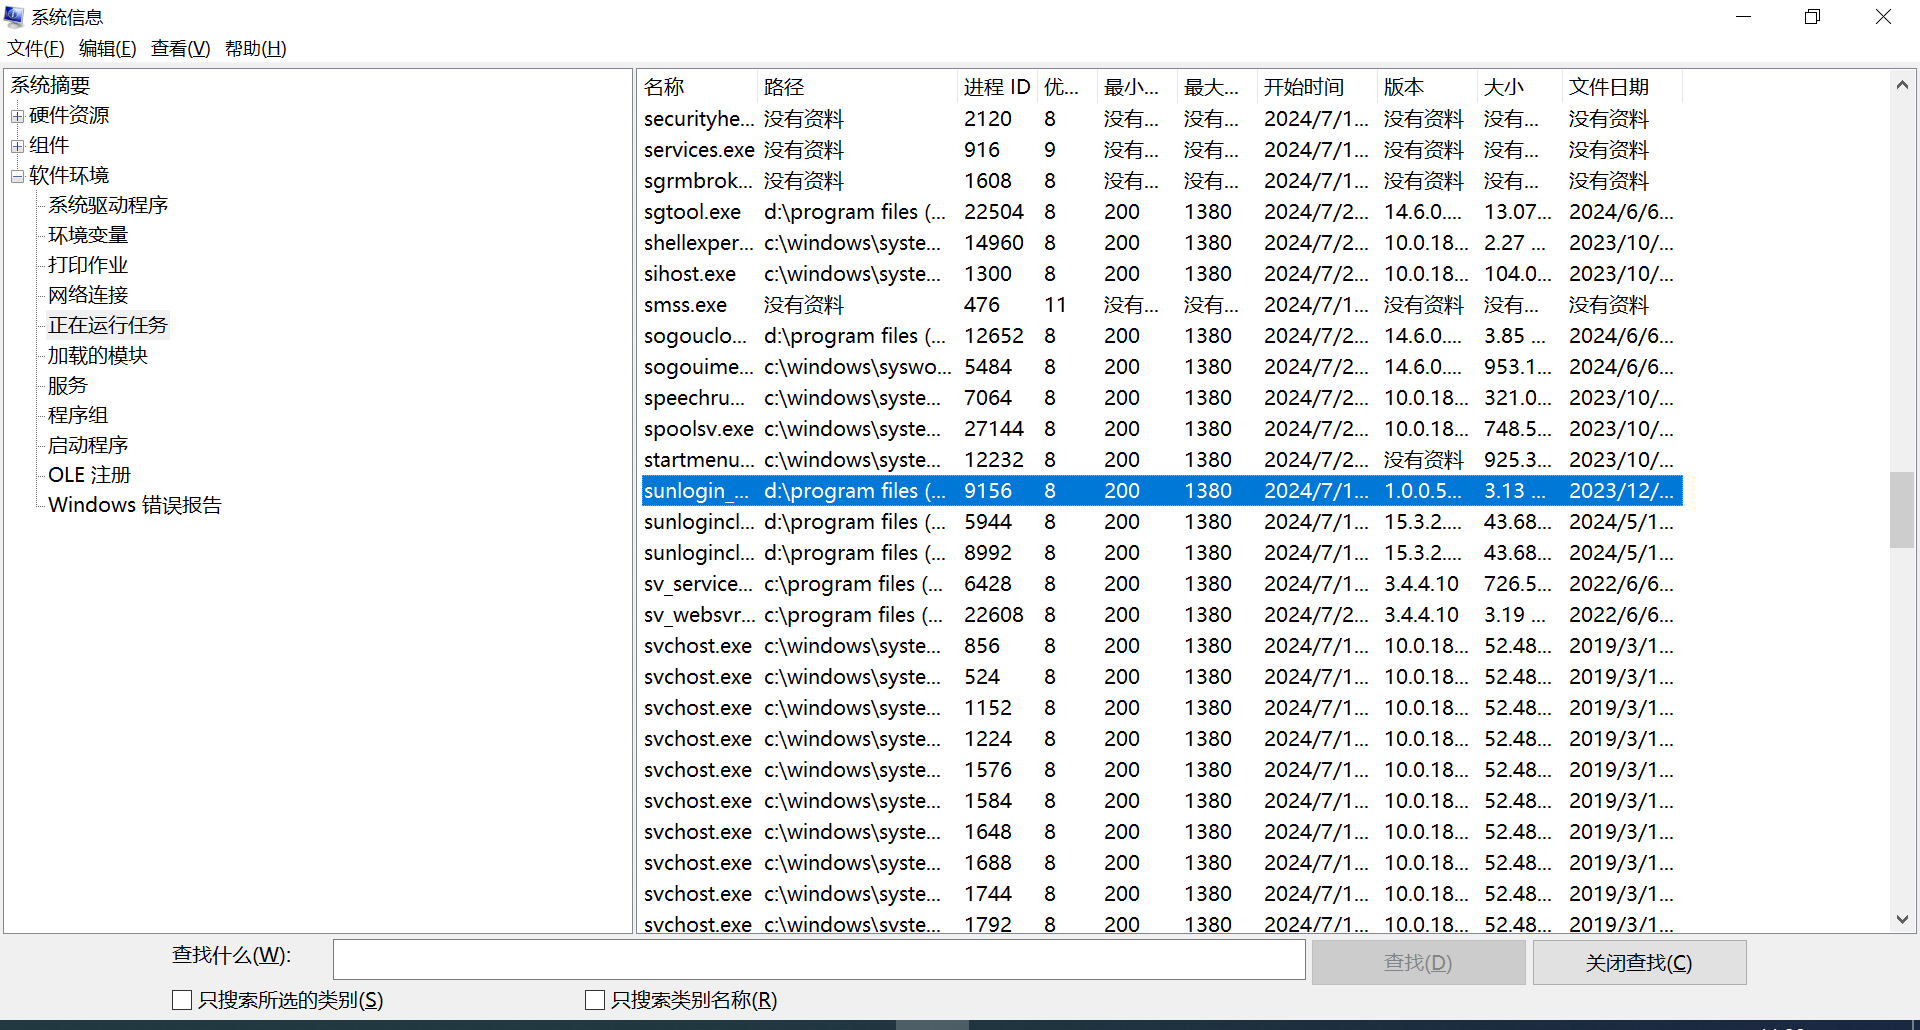Select sunloginc row with process ID 5944
The width and height of the screenshot is (1920, 1030).
point(1161,522)
